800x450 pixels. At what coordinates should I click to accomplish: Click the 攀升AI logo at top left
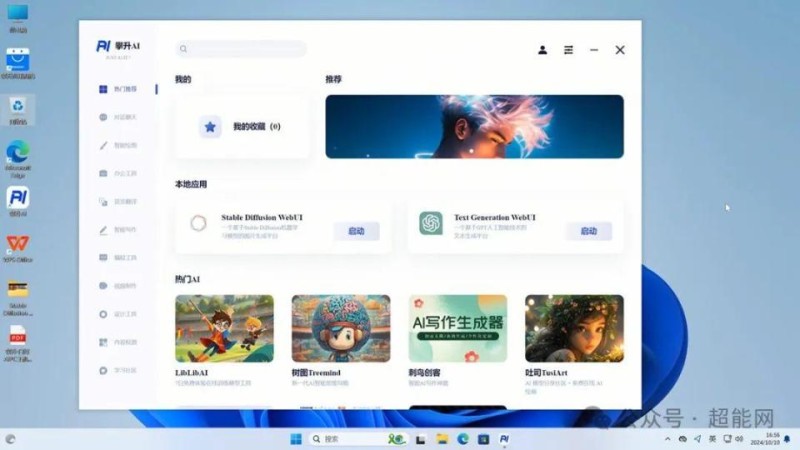(x=118, y=46)
